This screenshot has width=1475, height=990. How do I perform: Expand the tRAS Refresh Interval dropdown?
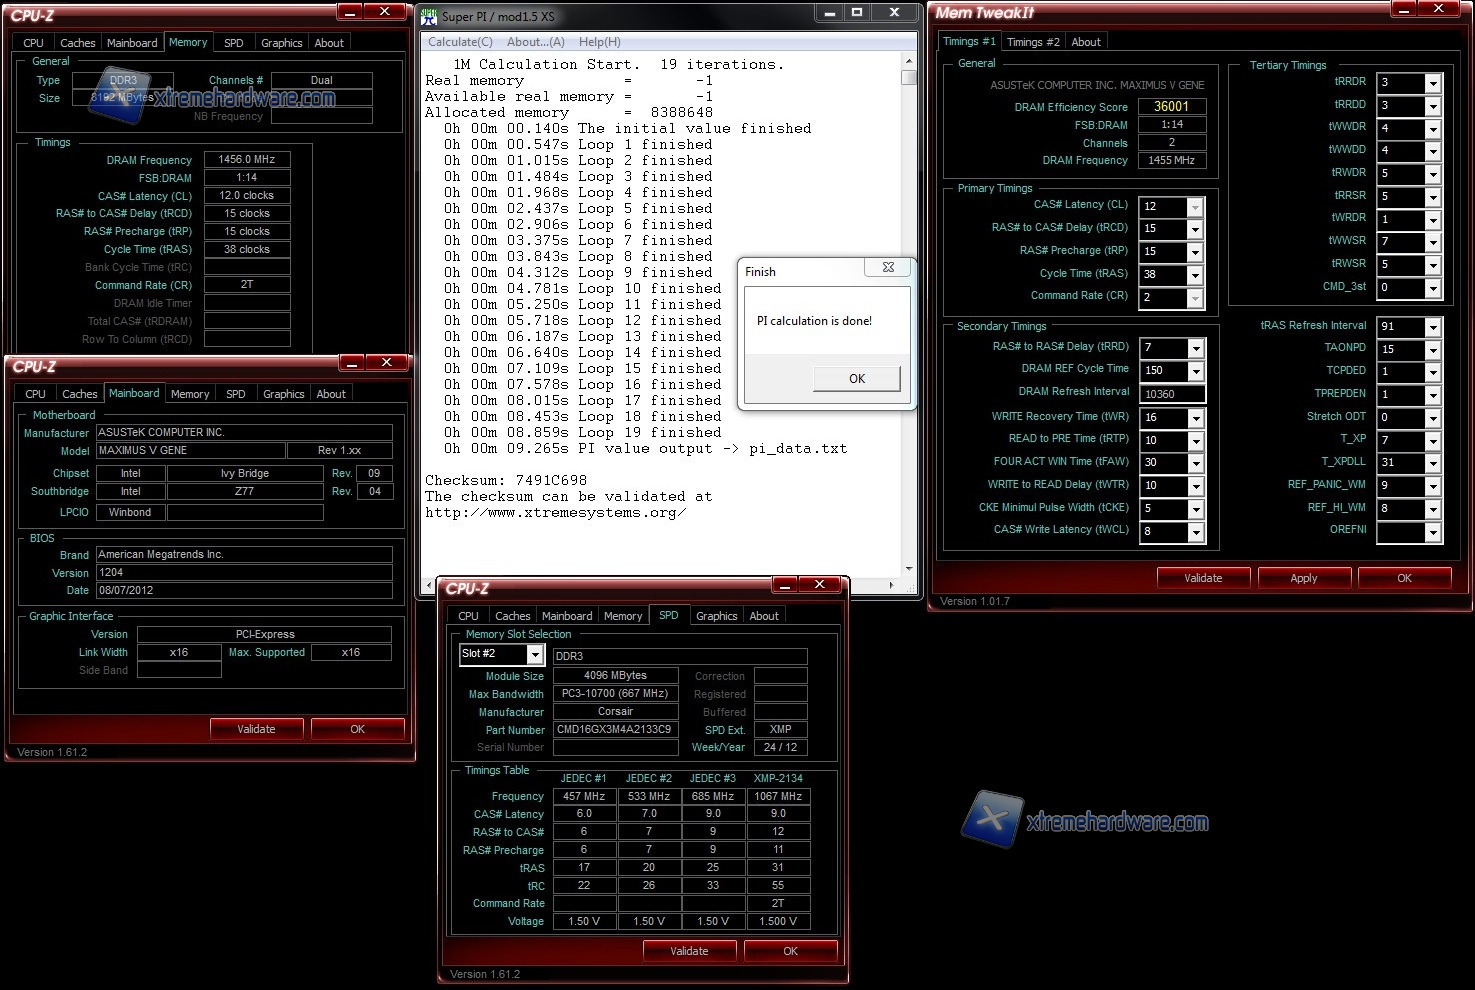point(1432,328)
